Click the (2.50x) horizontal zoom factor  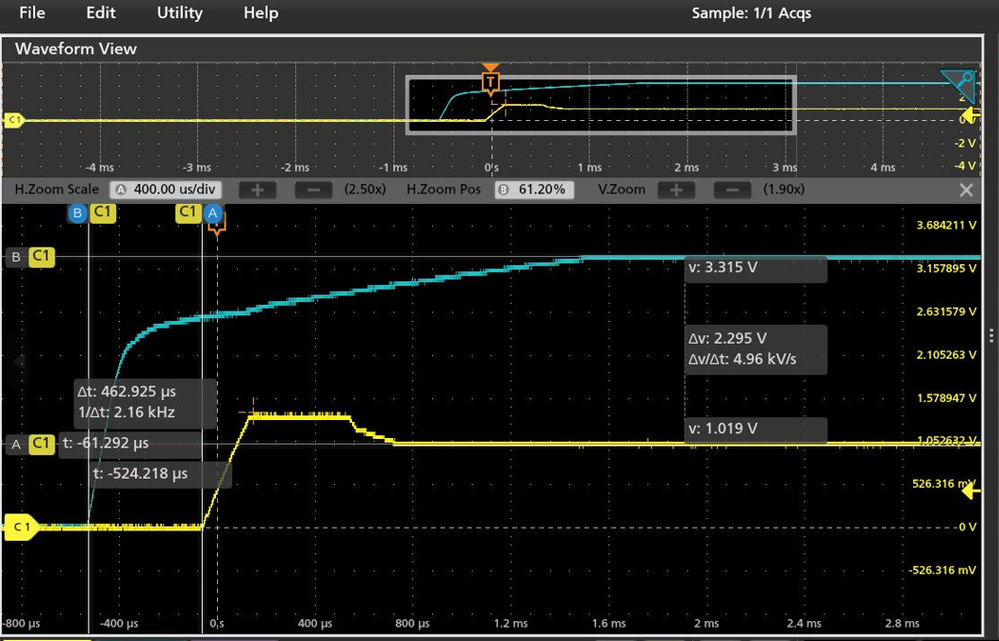tap(365, 190)
